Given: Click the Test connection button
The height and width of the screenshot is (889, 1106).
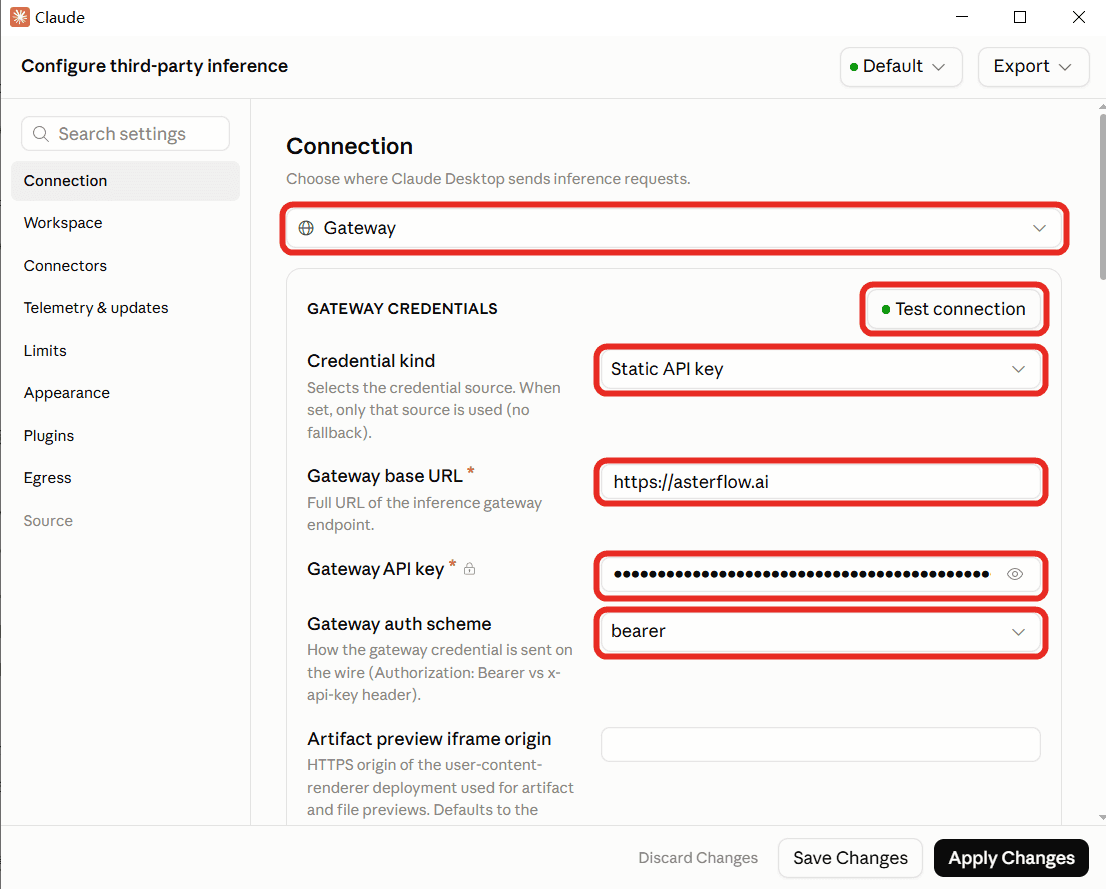Looking at the screenshot, I should [x=954, y=309].
